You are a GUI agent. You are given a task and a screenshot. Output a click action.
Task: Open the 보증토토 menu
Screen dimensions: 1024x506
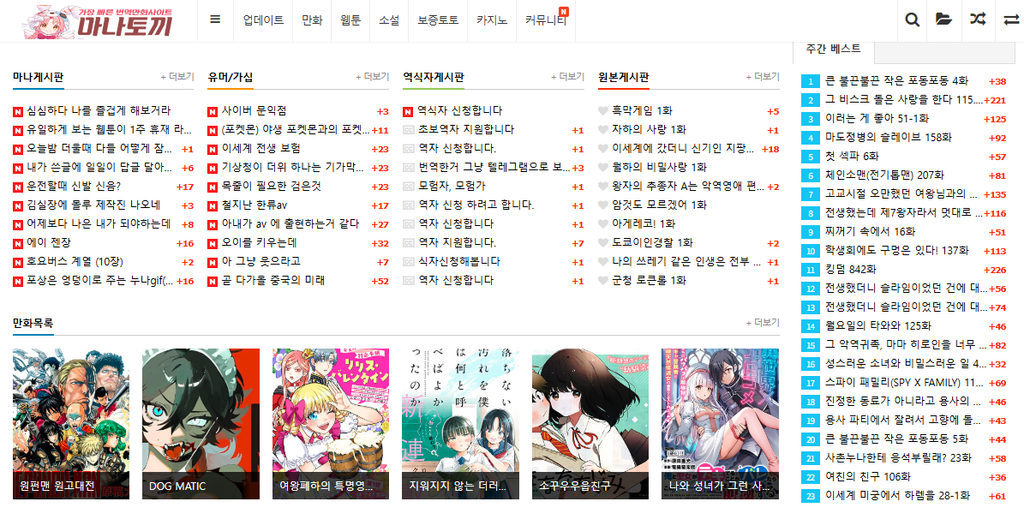click(438, 20)
